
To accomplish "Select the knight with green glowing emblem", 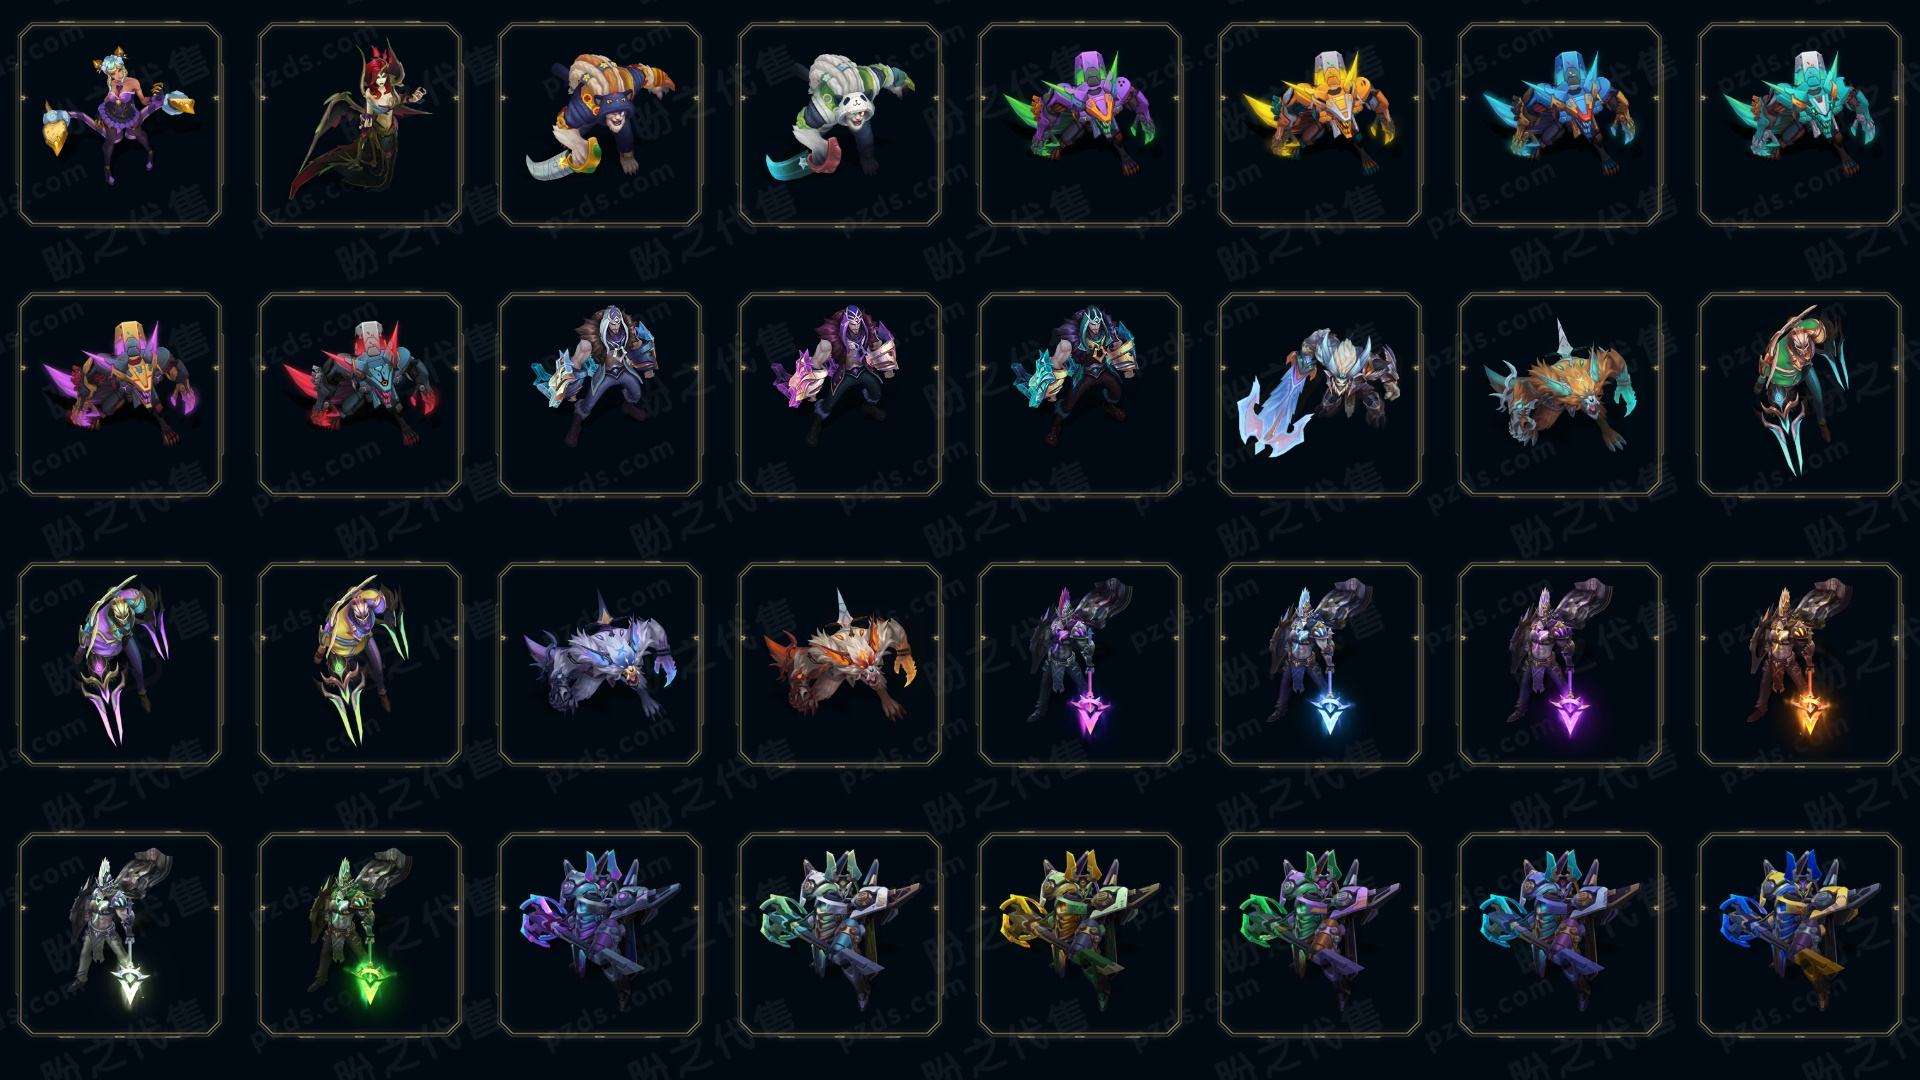I will (360, 935).
